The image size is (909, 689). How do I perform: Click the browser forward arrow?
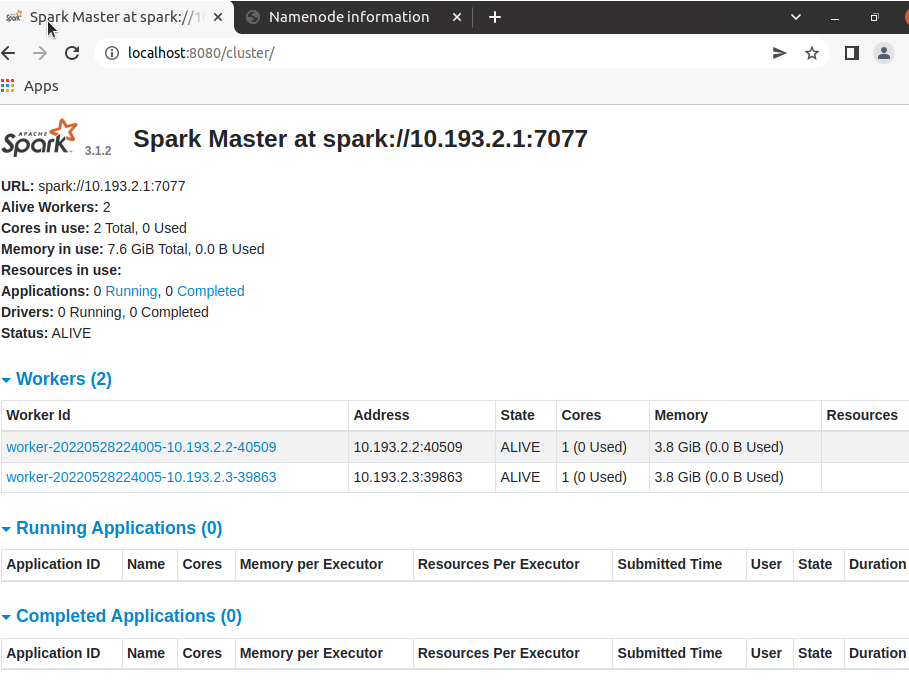[x=38, y=52]
